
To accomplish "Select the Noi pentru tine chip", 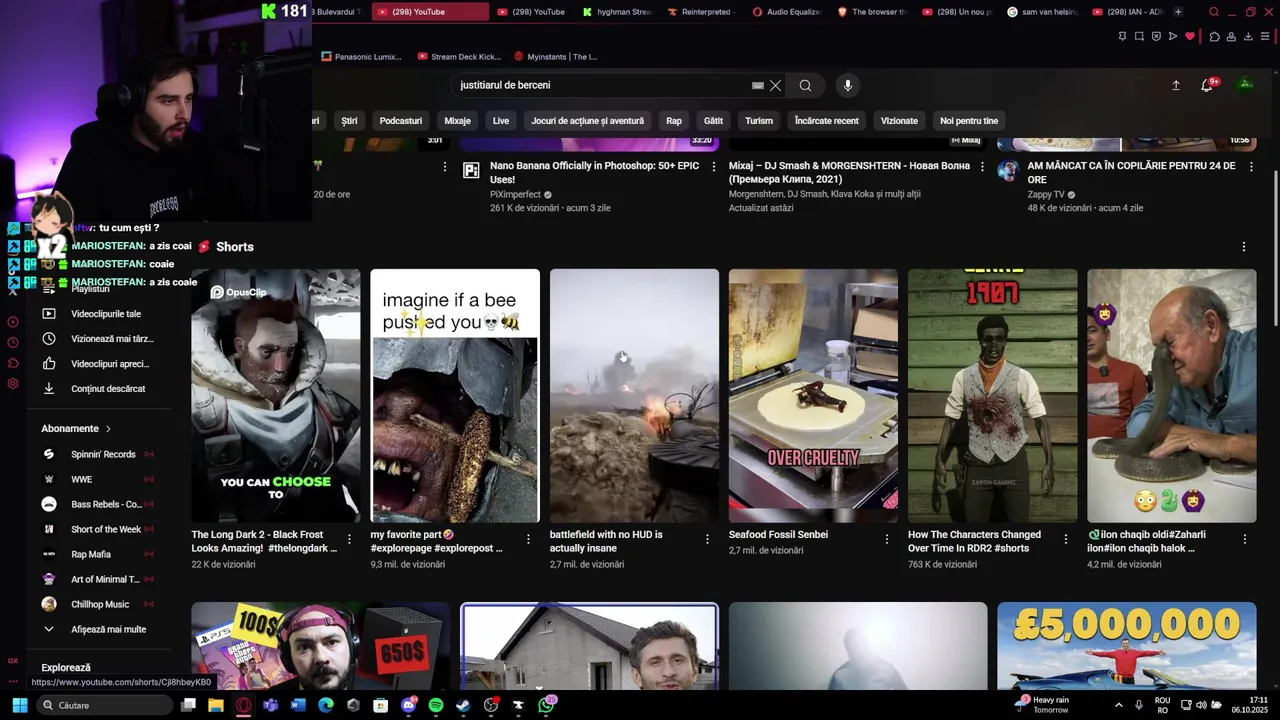I will pyautogui.click(x=969, y=121).
